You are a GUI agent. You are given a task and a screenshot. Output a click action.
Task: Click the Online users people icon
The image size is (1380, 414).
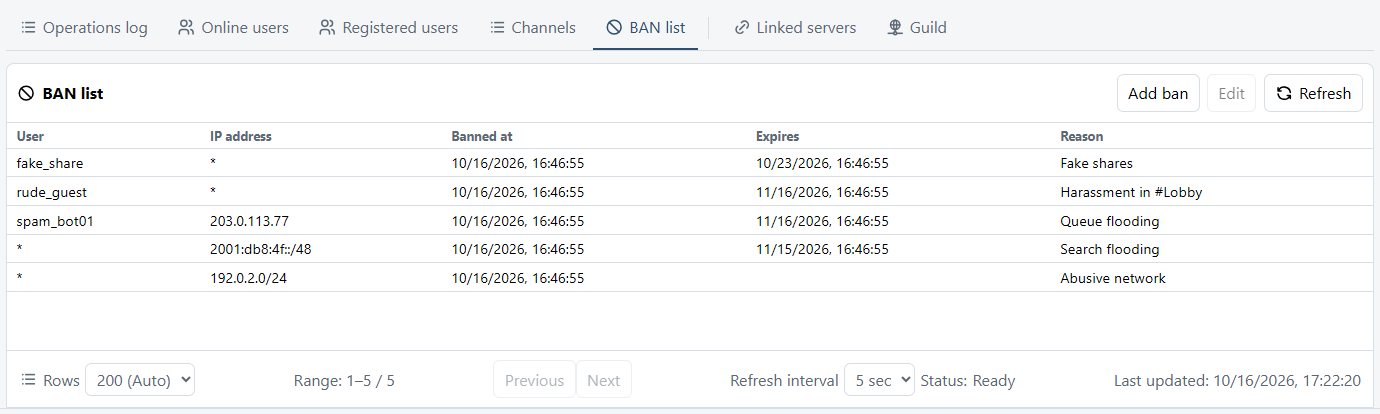186,28
